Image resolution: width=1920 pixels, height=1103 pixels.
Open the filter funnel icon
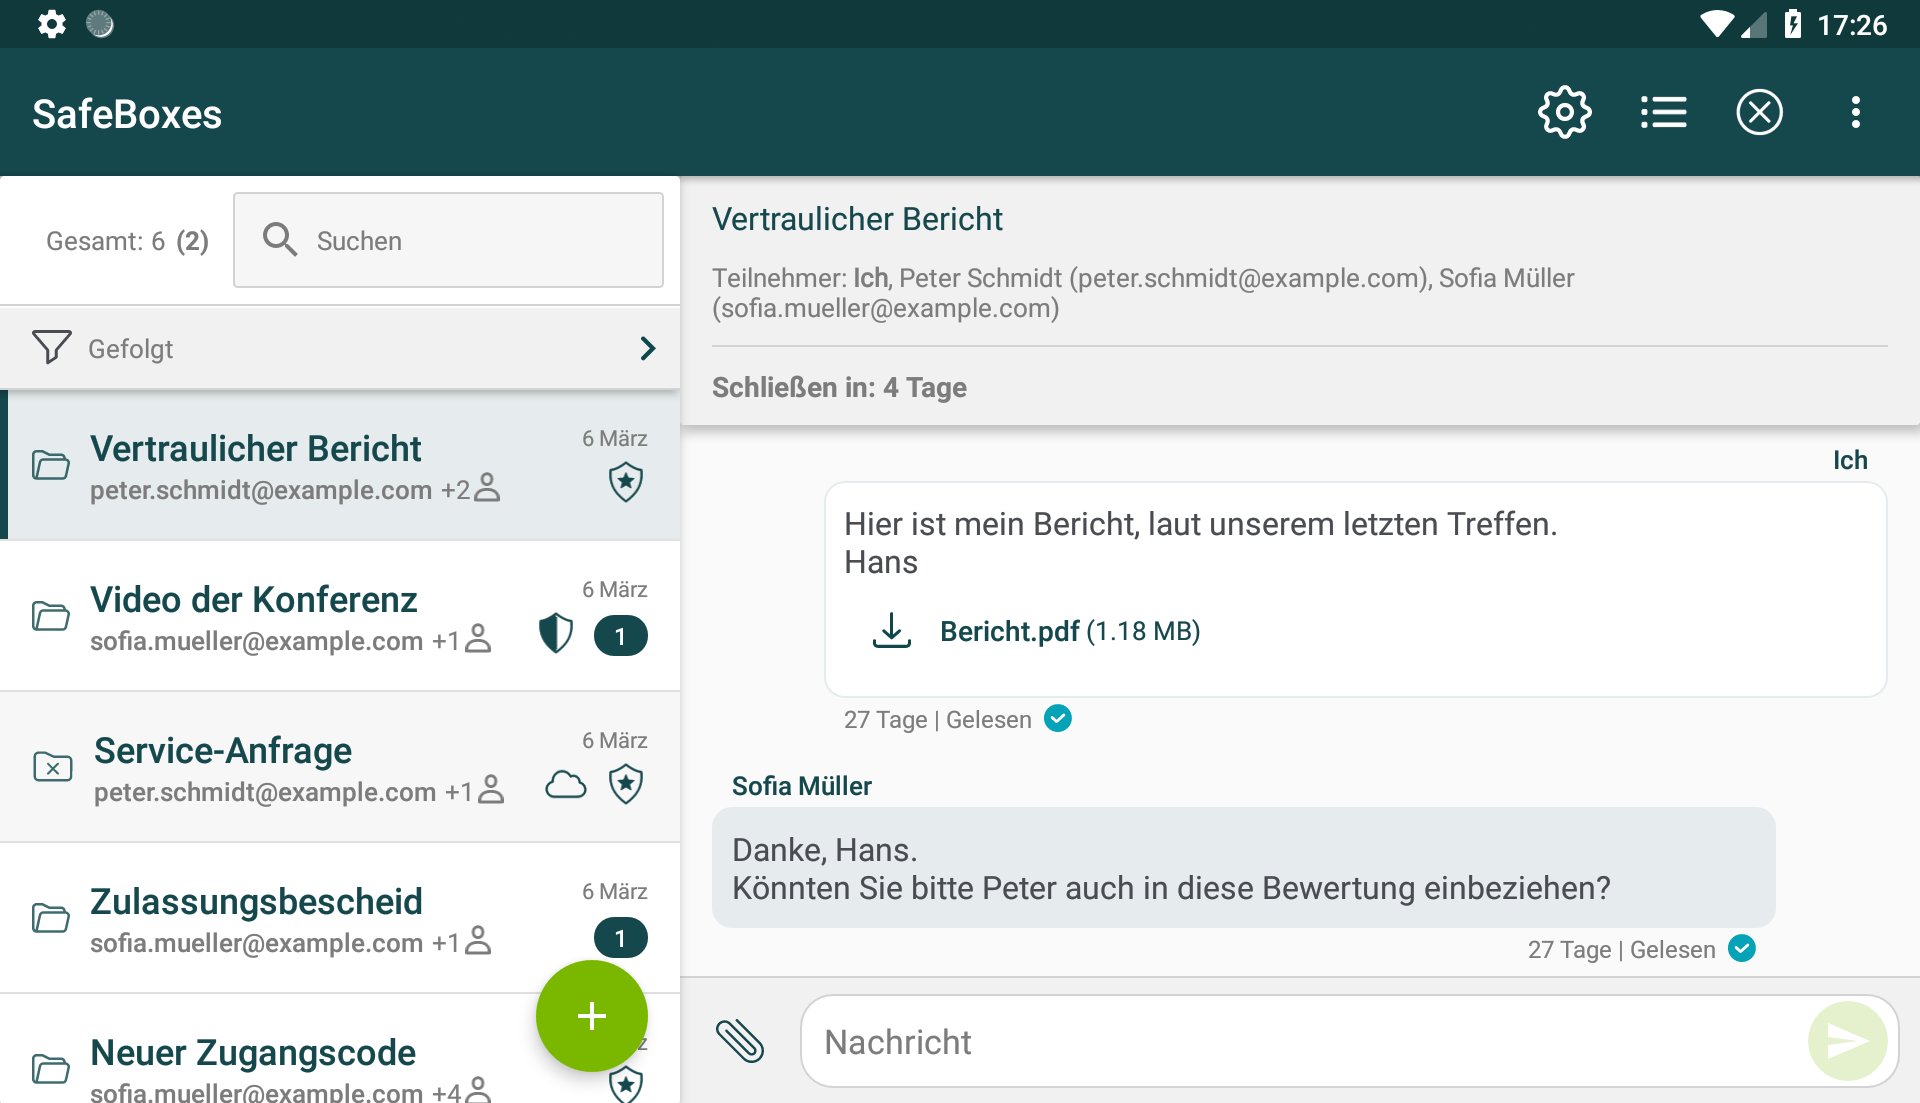[x=52, y=348]
